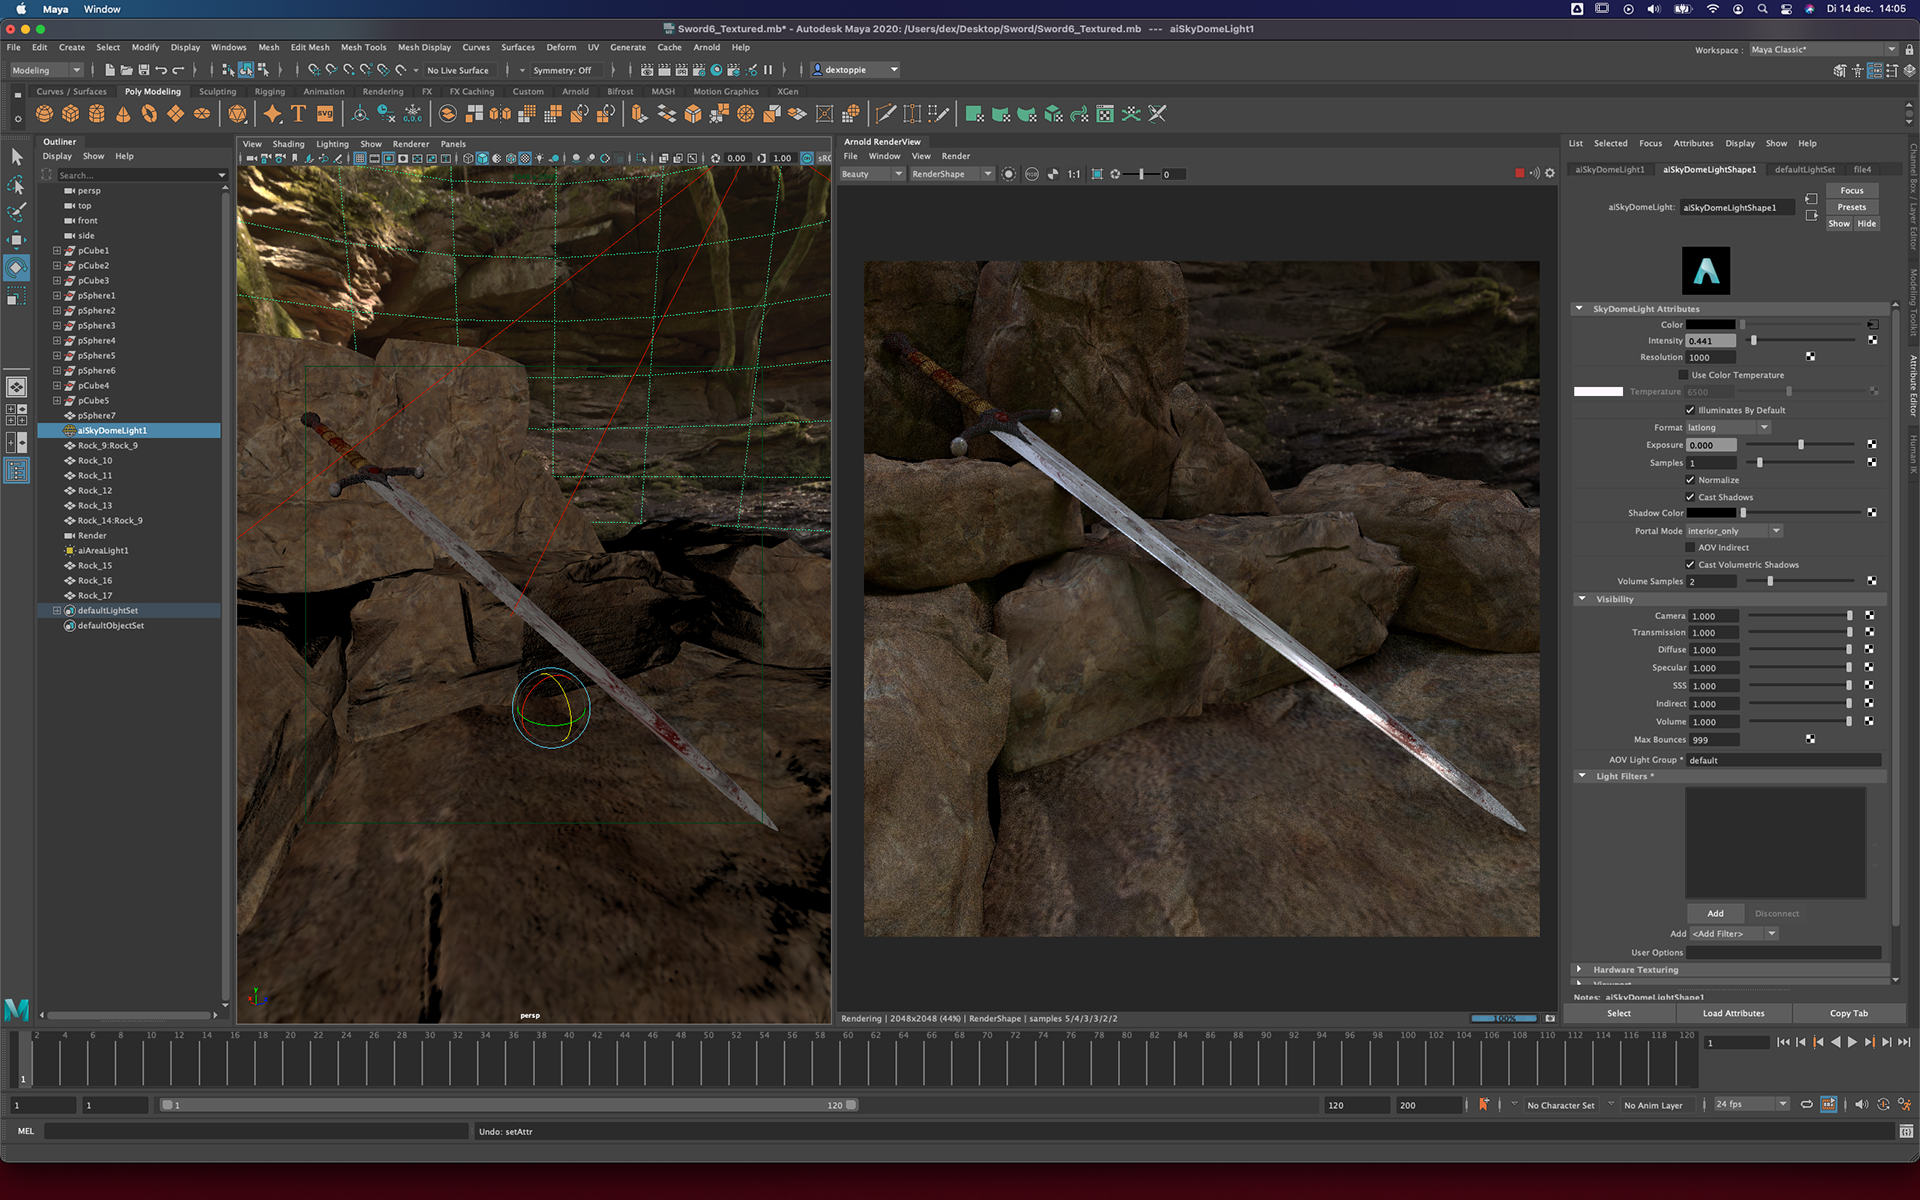Click the Shadow Color swatch

pyautogui.click(x=1711, y=513)
